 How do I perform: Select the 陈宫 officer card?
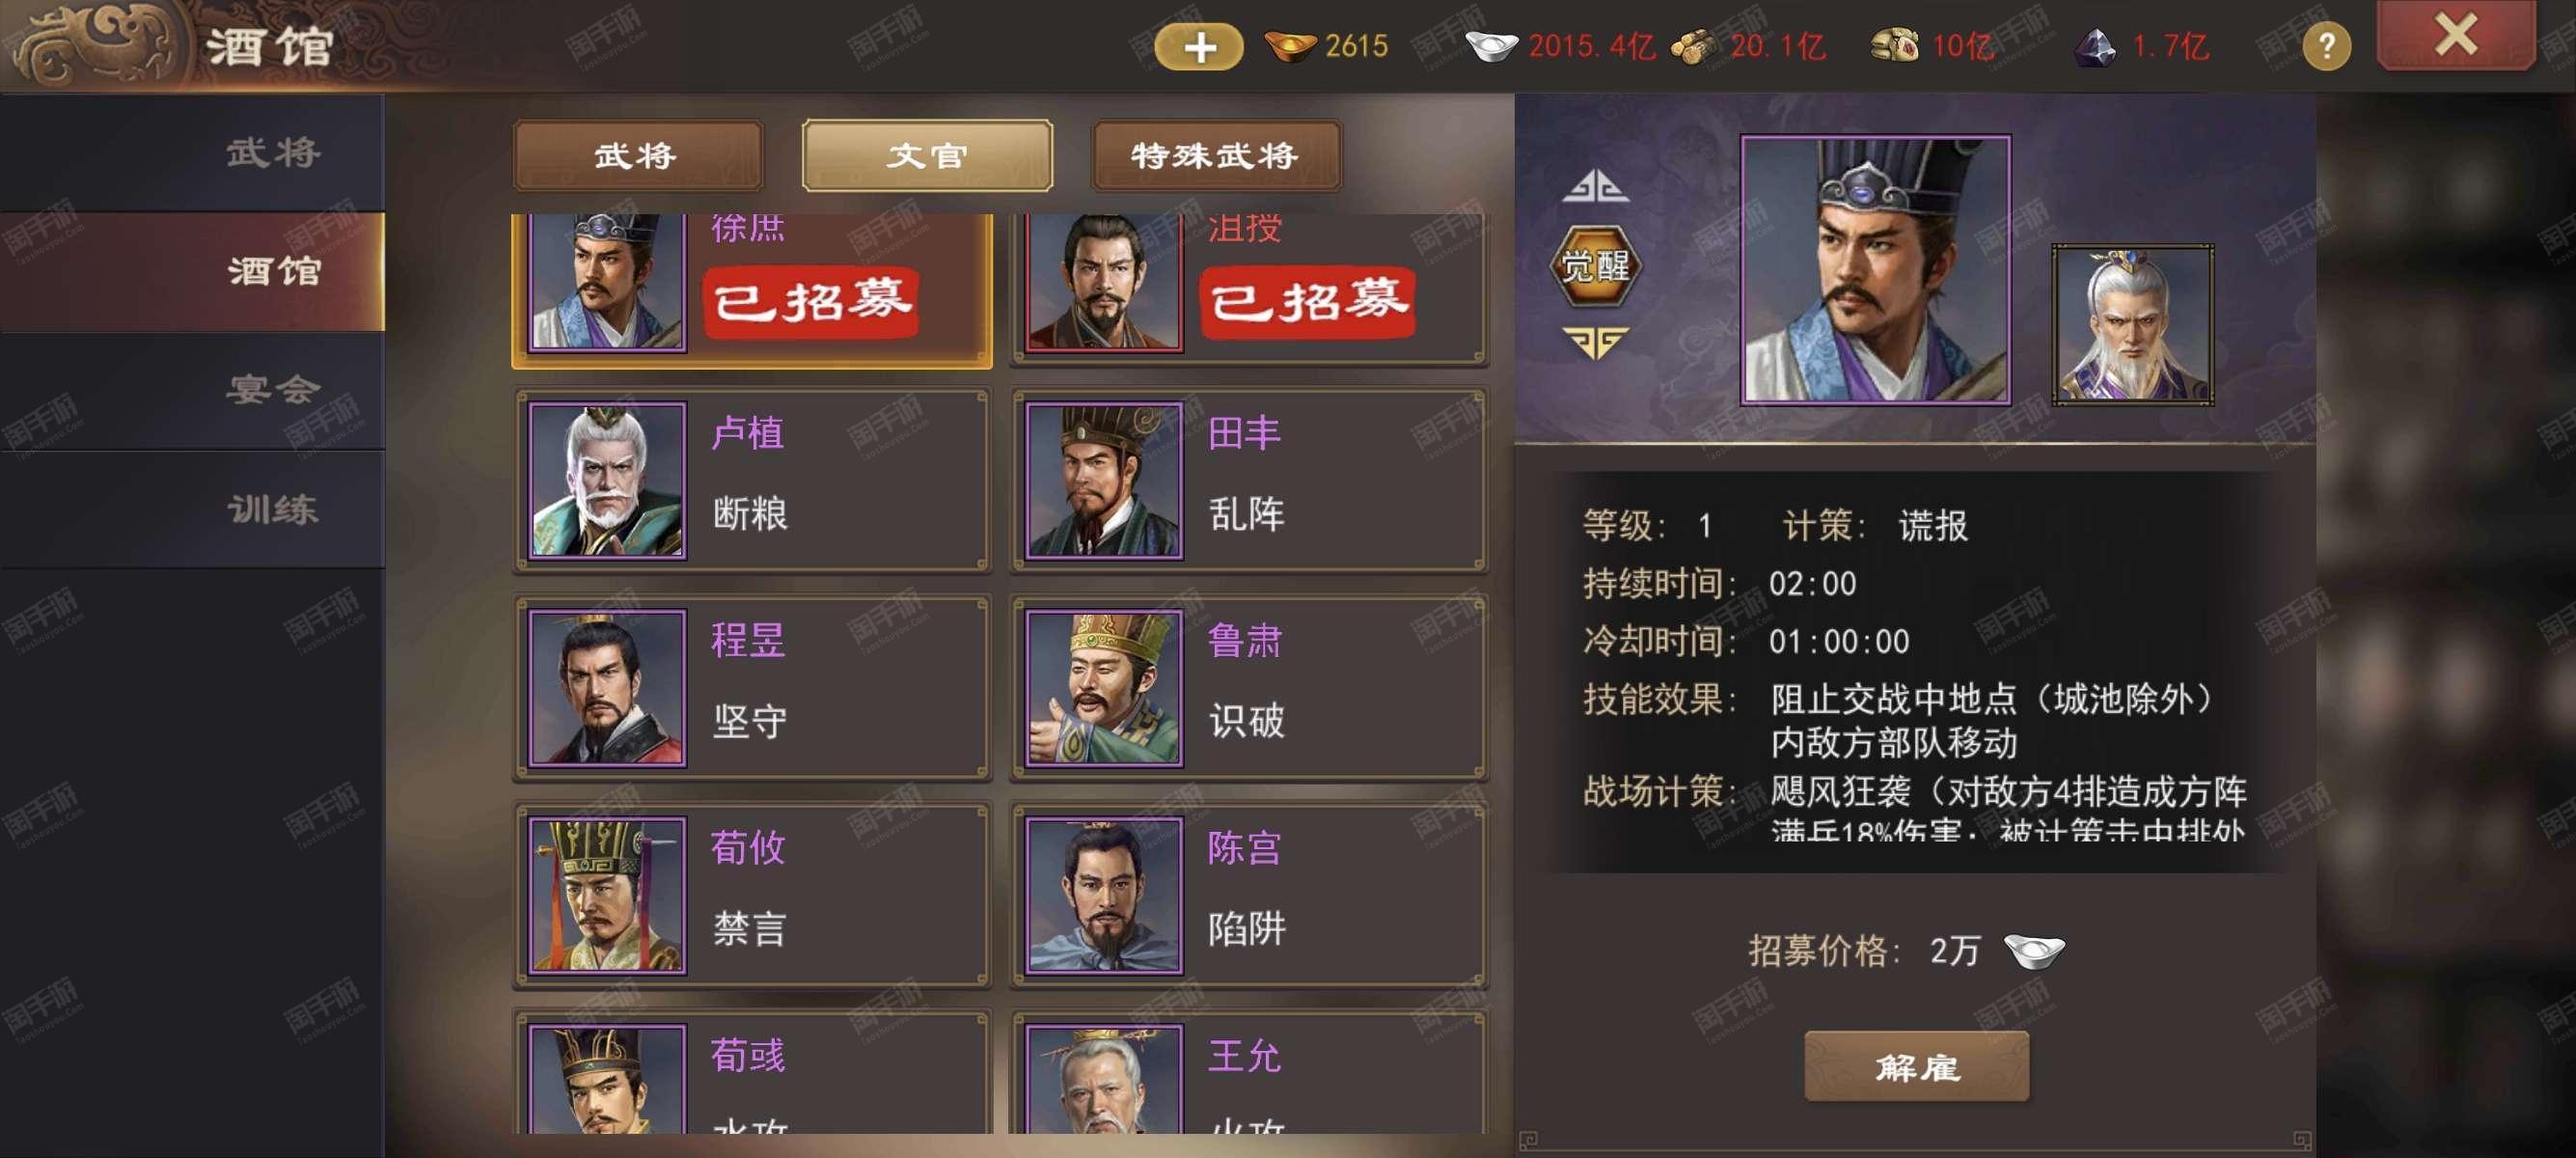point(1249,896)
